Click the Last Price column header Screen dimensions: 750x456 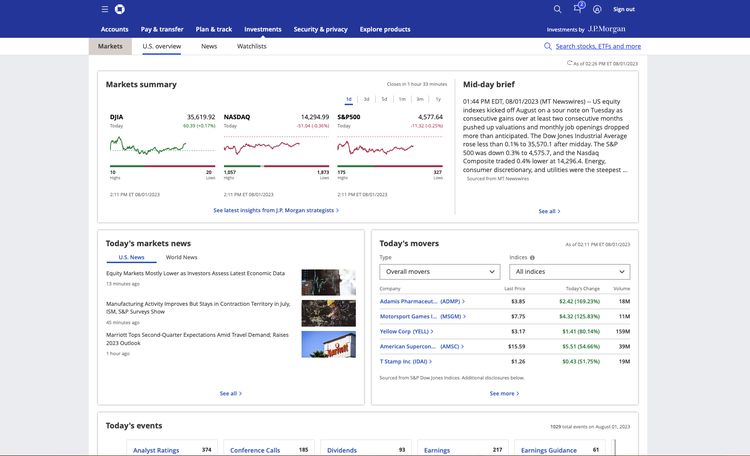(515, 289)
